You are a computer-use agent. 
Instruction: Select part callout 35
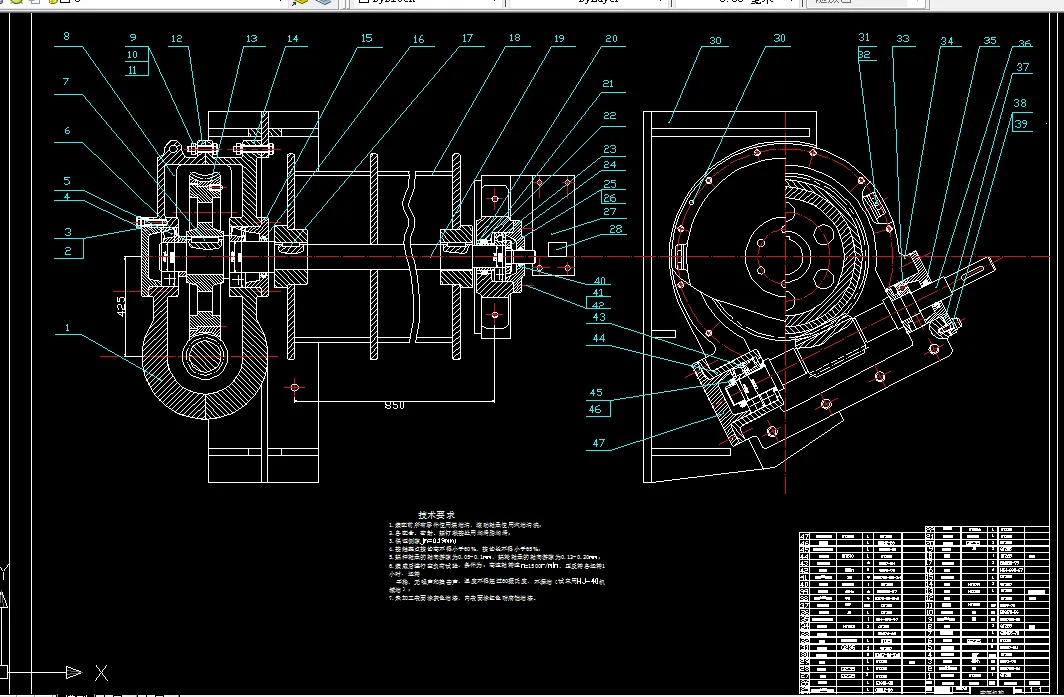tap(990, 41)
